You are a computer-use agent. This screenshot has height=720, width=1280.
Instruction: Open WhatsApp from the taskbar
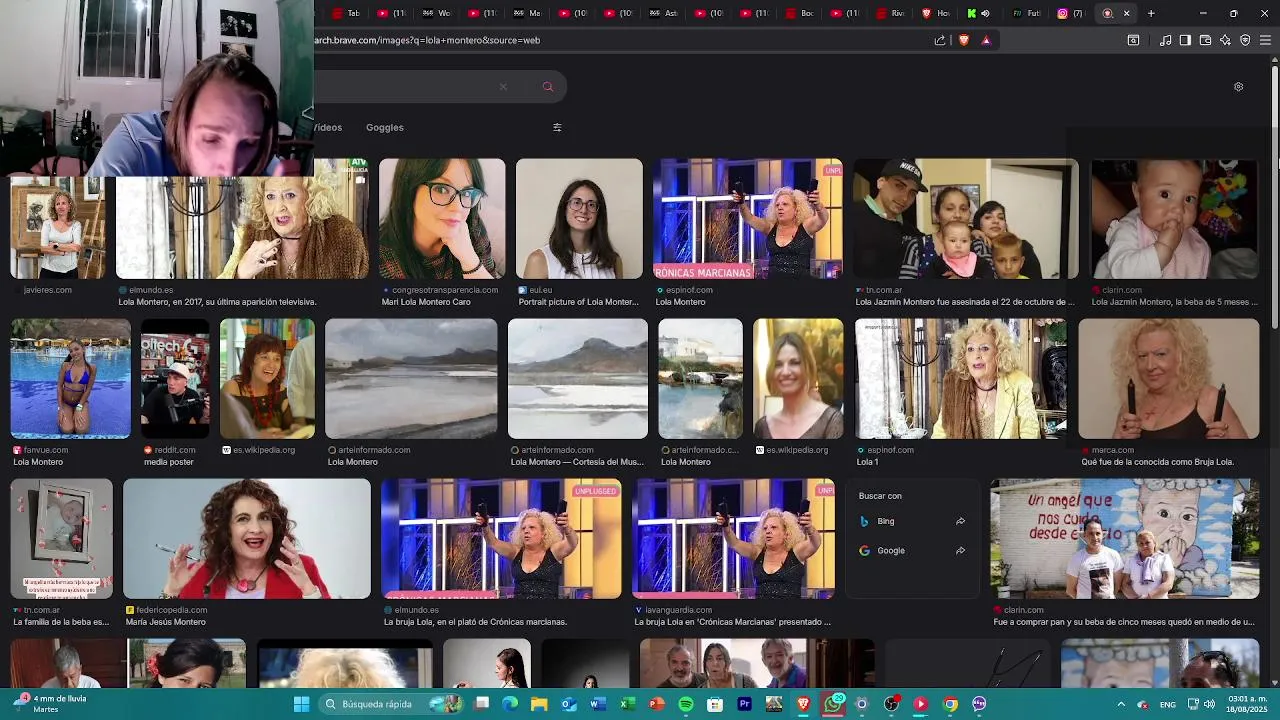(833, 704)
